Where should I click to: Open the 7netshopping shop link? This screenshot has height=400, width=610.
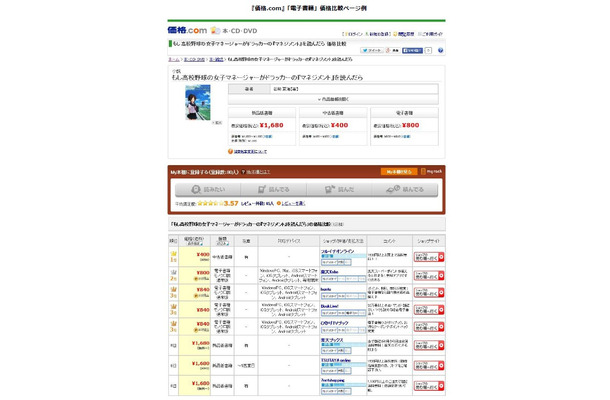coord(333,380)
